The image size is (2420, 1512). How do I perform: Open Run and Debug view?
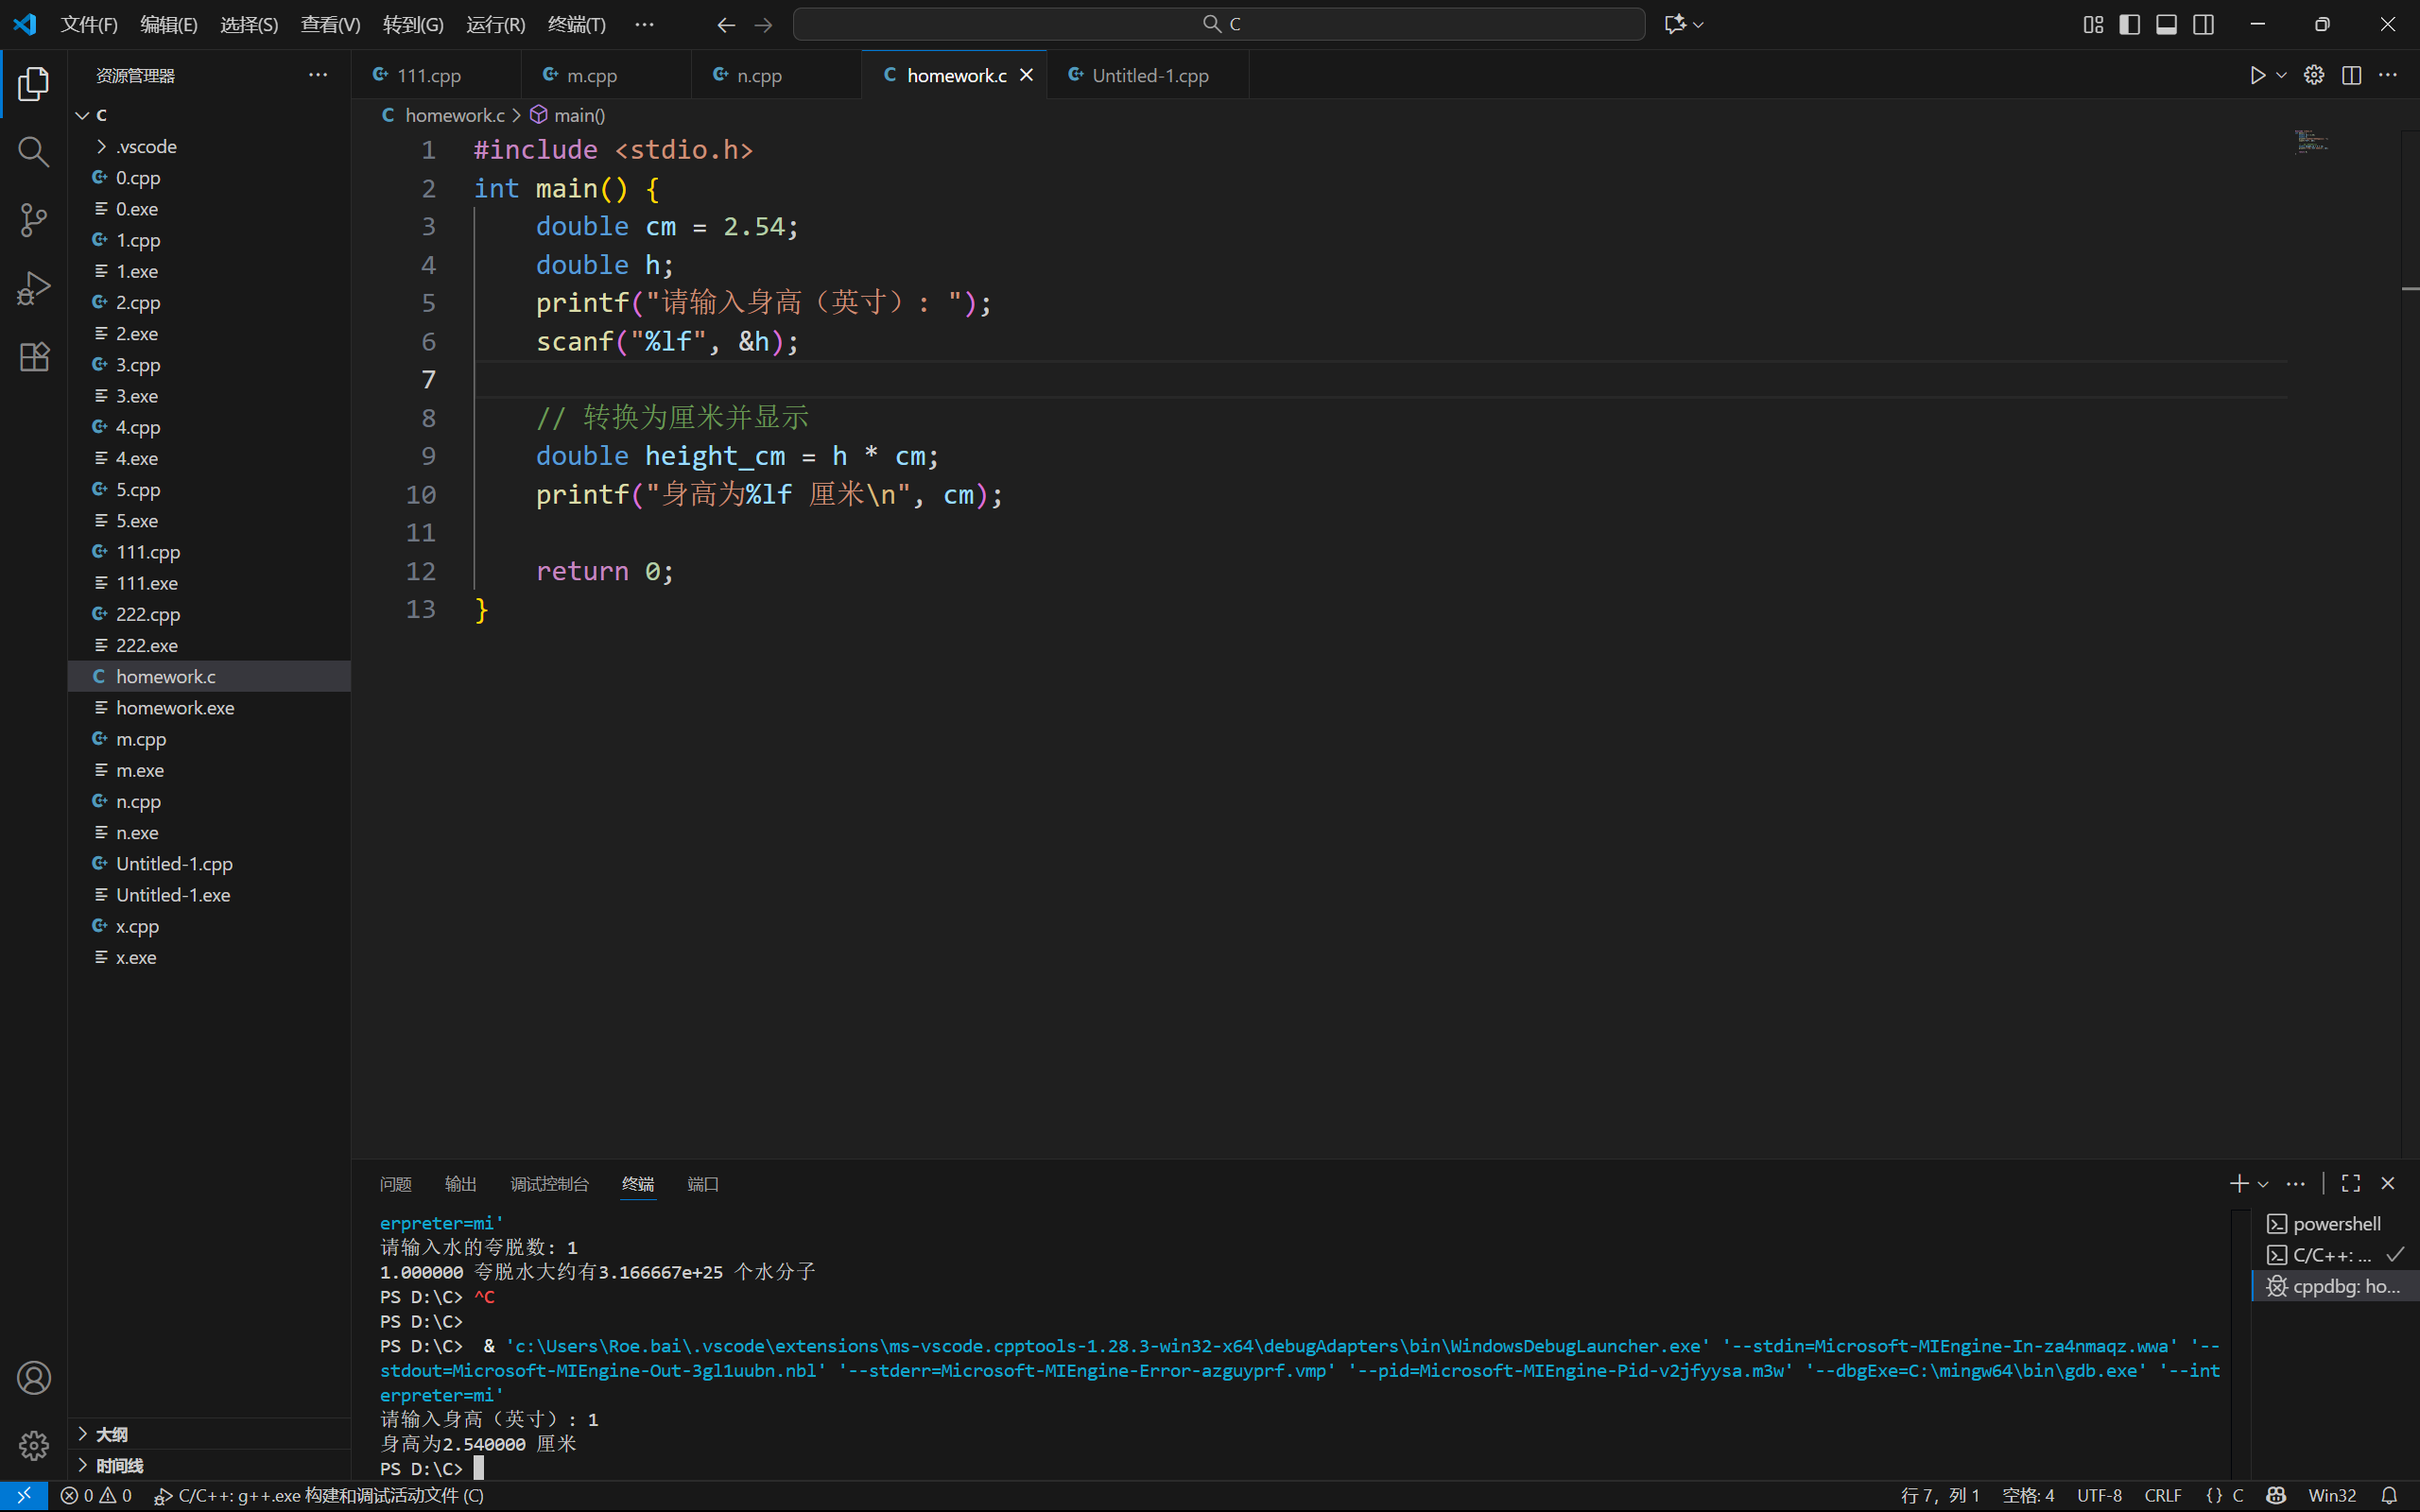pyautogui.click(x=33, y=289)
